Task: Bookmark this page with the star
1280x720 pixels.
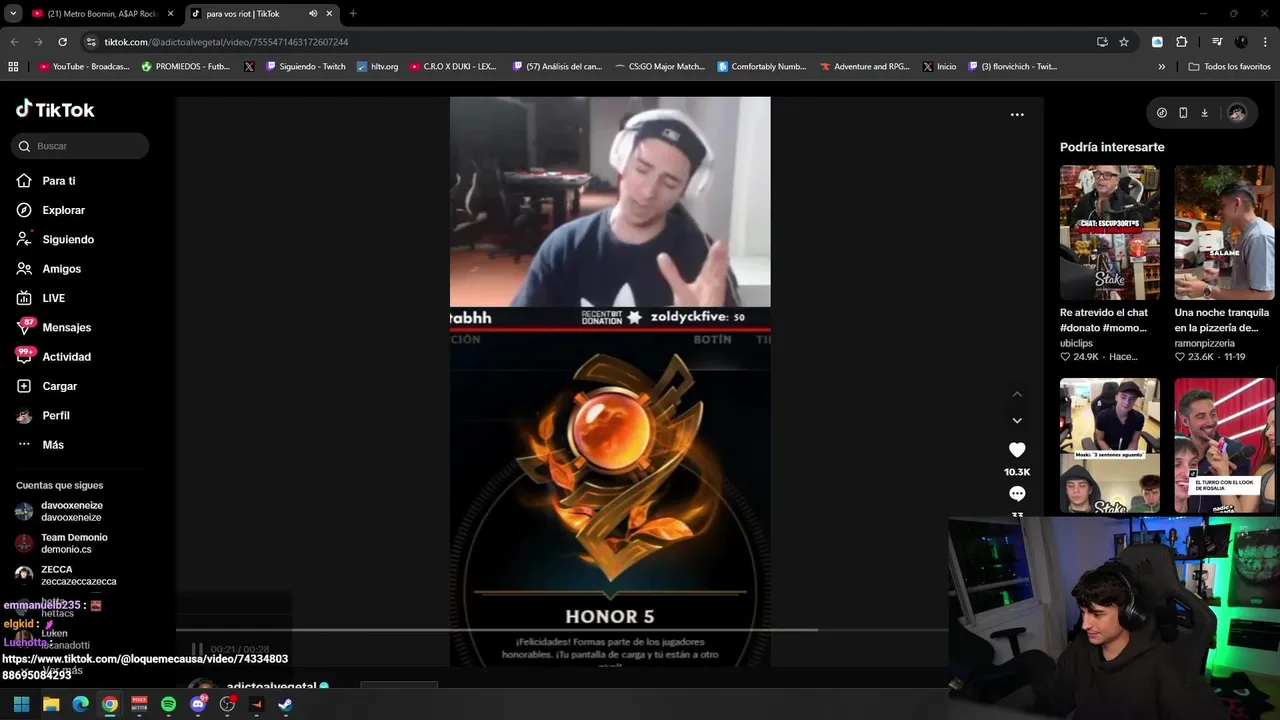Action: pyautogui.click(x=1124, y=42)
